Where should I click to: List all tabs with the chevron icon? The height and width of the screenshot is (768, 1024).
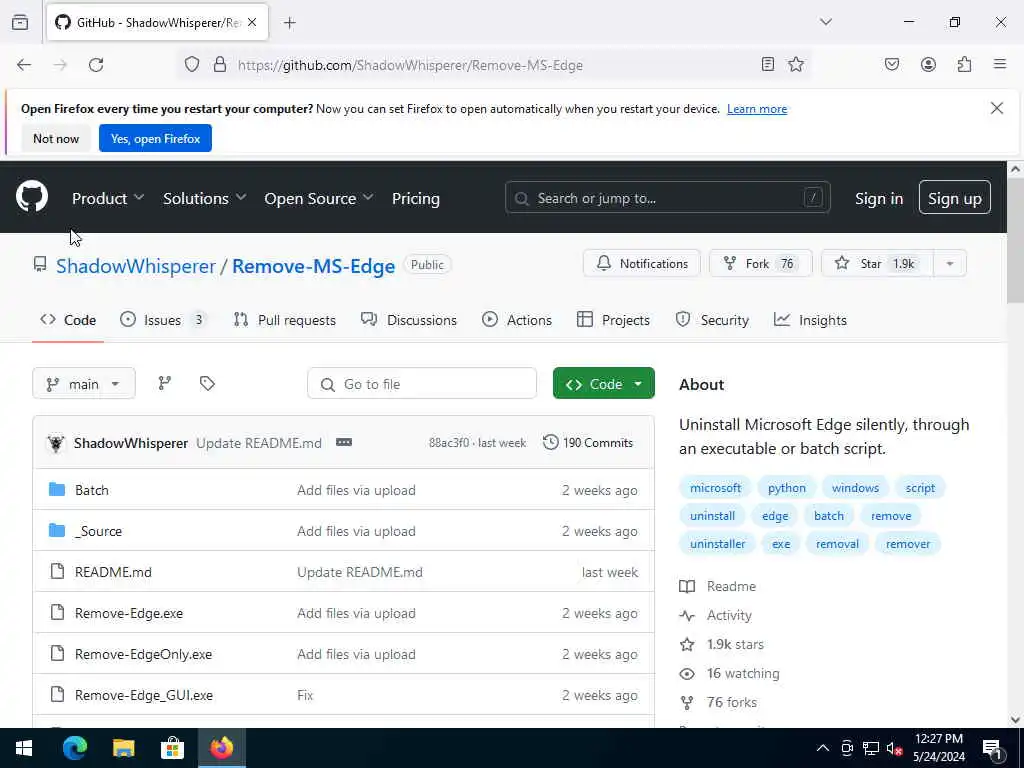825,22
